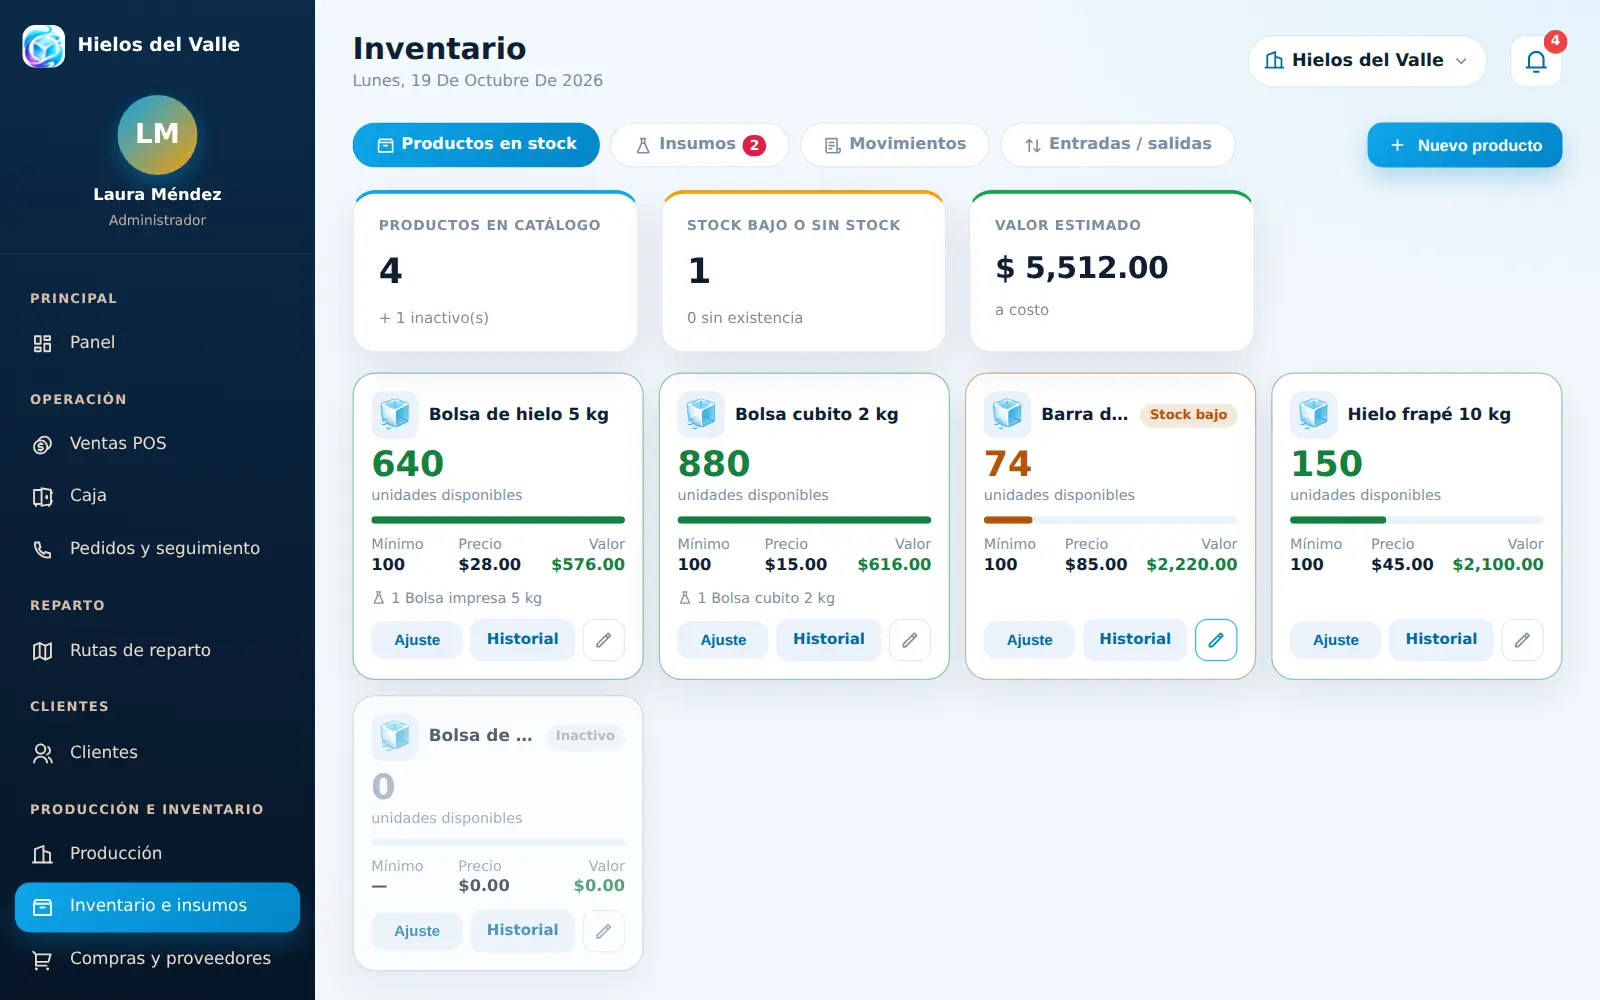Click '1 Bolsa impresa 5 kg' text
This screenshot has width=1600, height=1000.
pyautogui.click(x=466, y=598)
